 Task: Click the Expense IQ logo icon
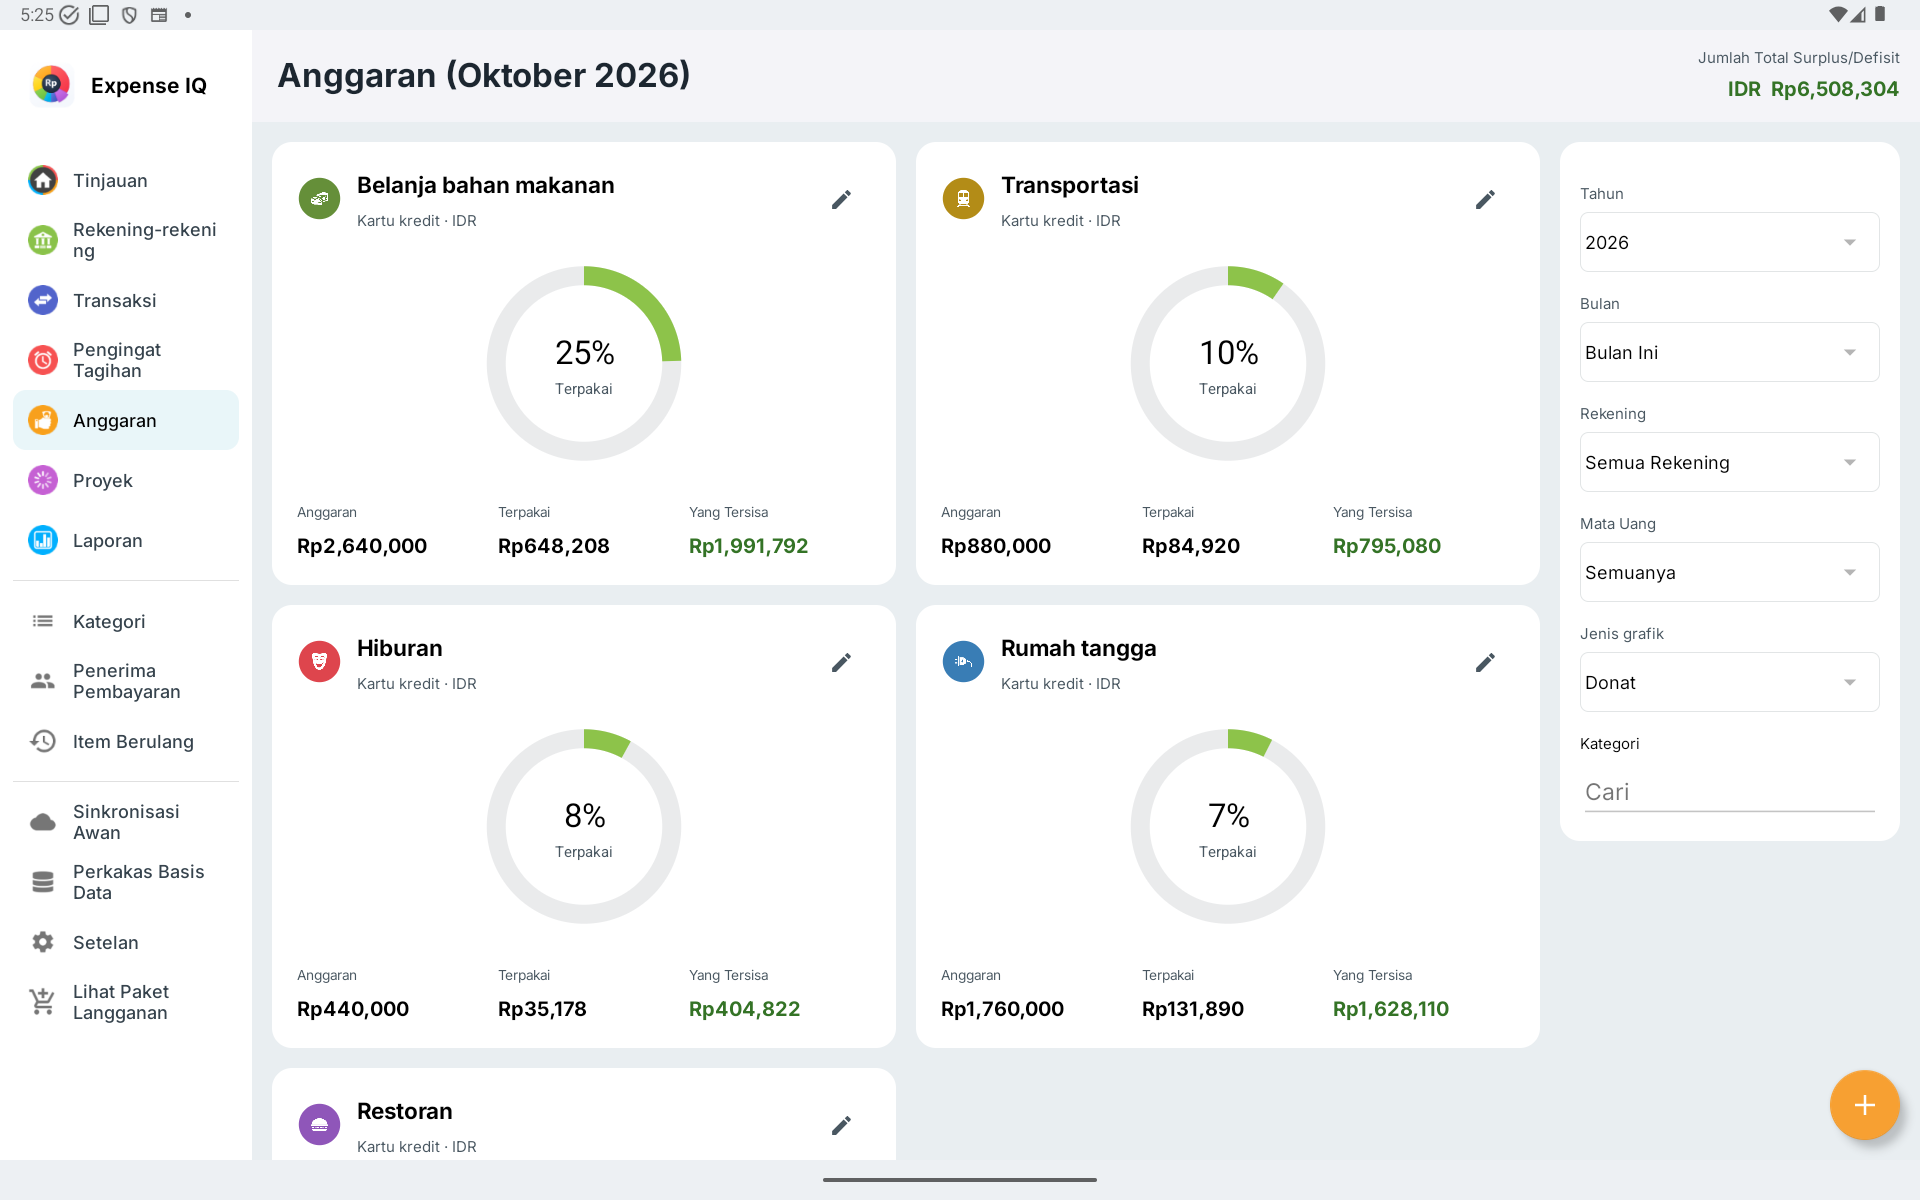(51, 85)
